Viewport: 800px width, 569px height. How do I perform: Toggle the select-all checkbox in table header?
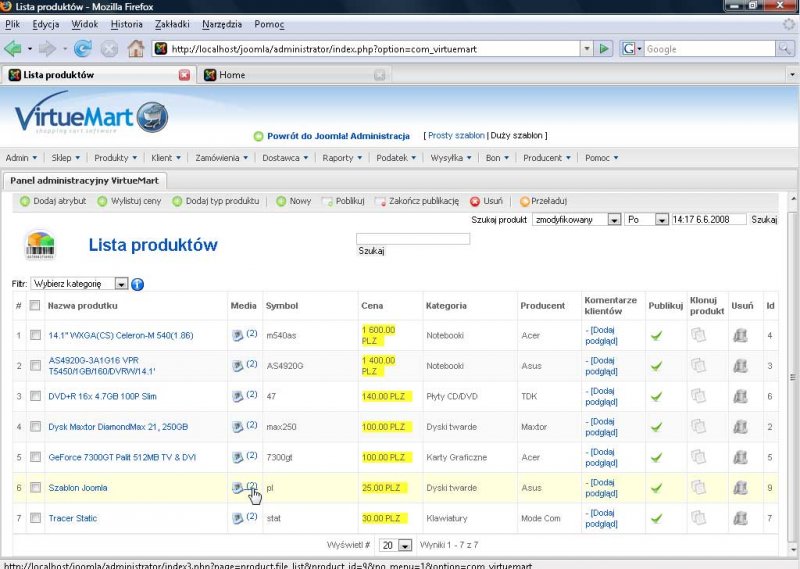(x=35, y=305)
